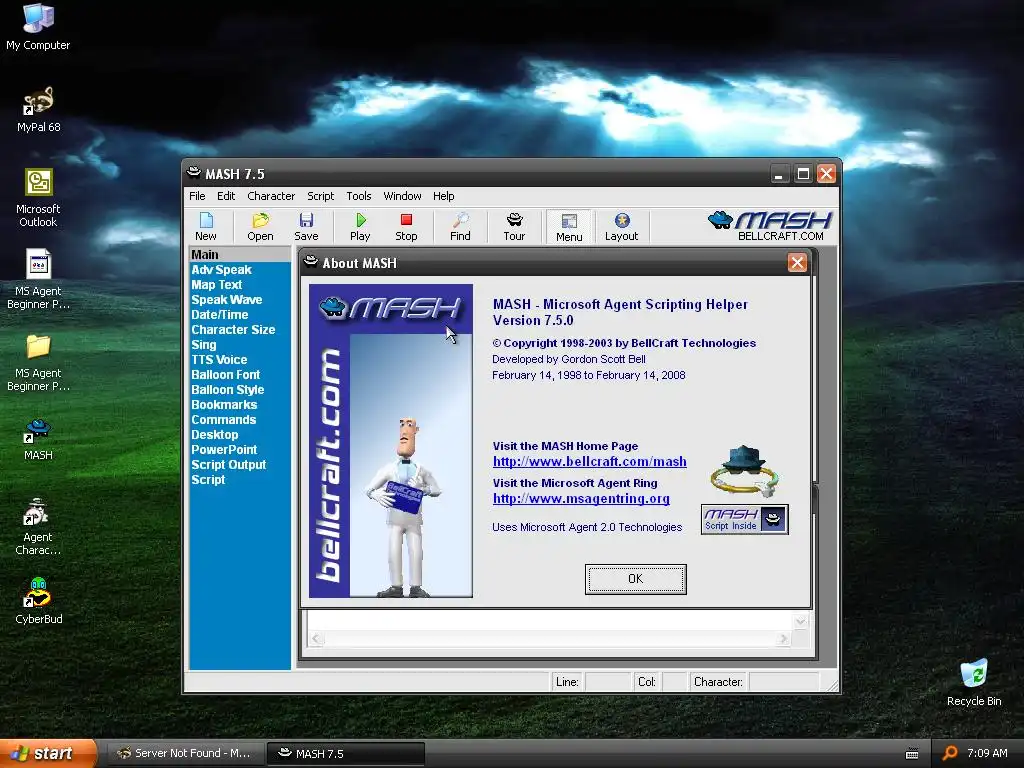The width and height of the screenshot is (1024, 768).
Task: Click the MASH 7.5 taskbar button
Action: click(346, 753)
